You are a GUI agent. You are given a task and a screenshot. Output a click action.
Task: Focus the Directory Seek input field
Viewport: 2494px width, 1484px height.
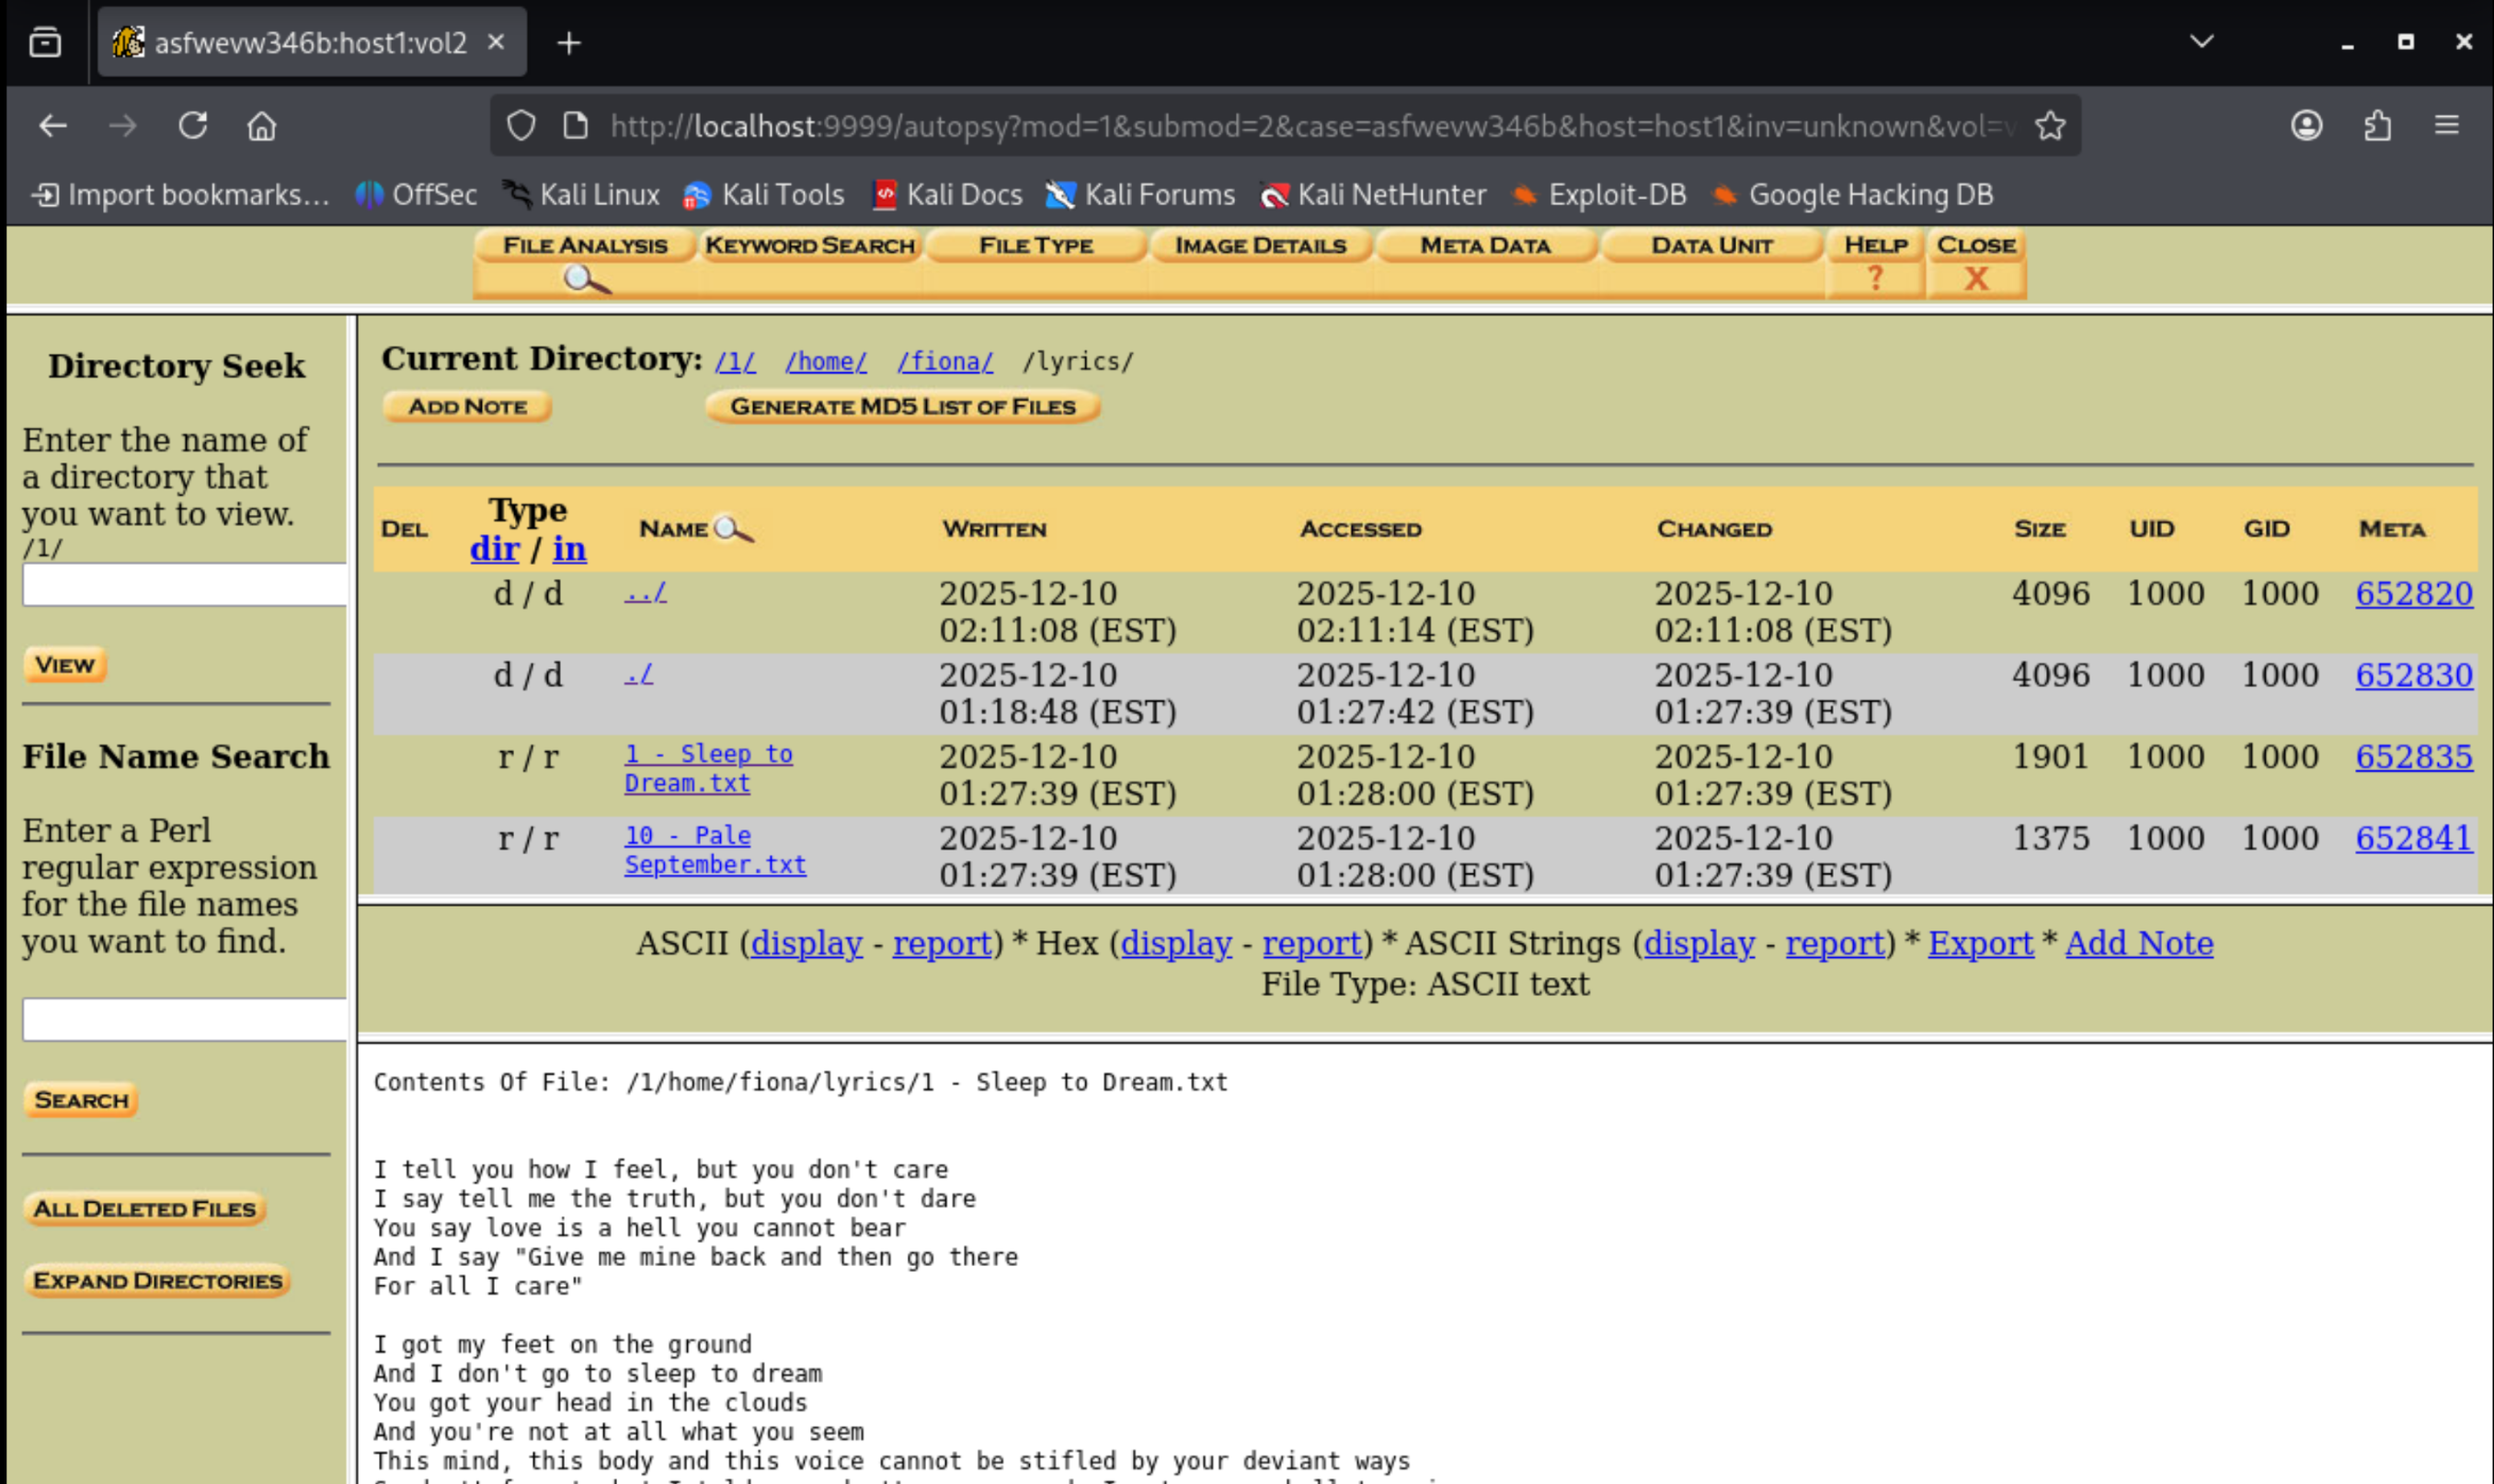click(x=184, y=585)
